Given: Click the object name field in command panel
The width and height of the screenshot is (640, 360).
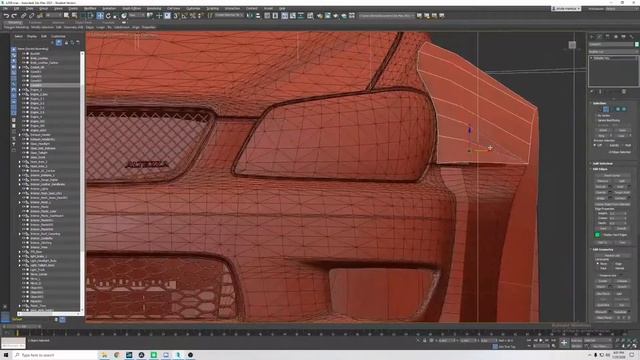Looking at the screenshot, I should click(x=611, y=44).
